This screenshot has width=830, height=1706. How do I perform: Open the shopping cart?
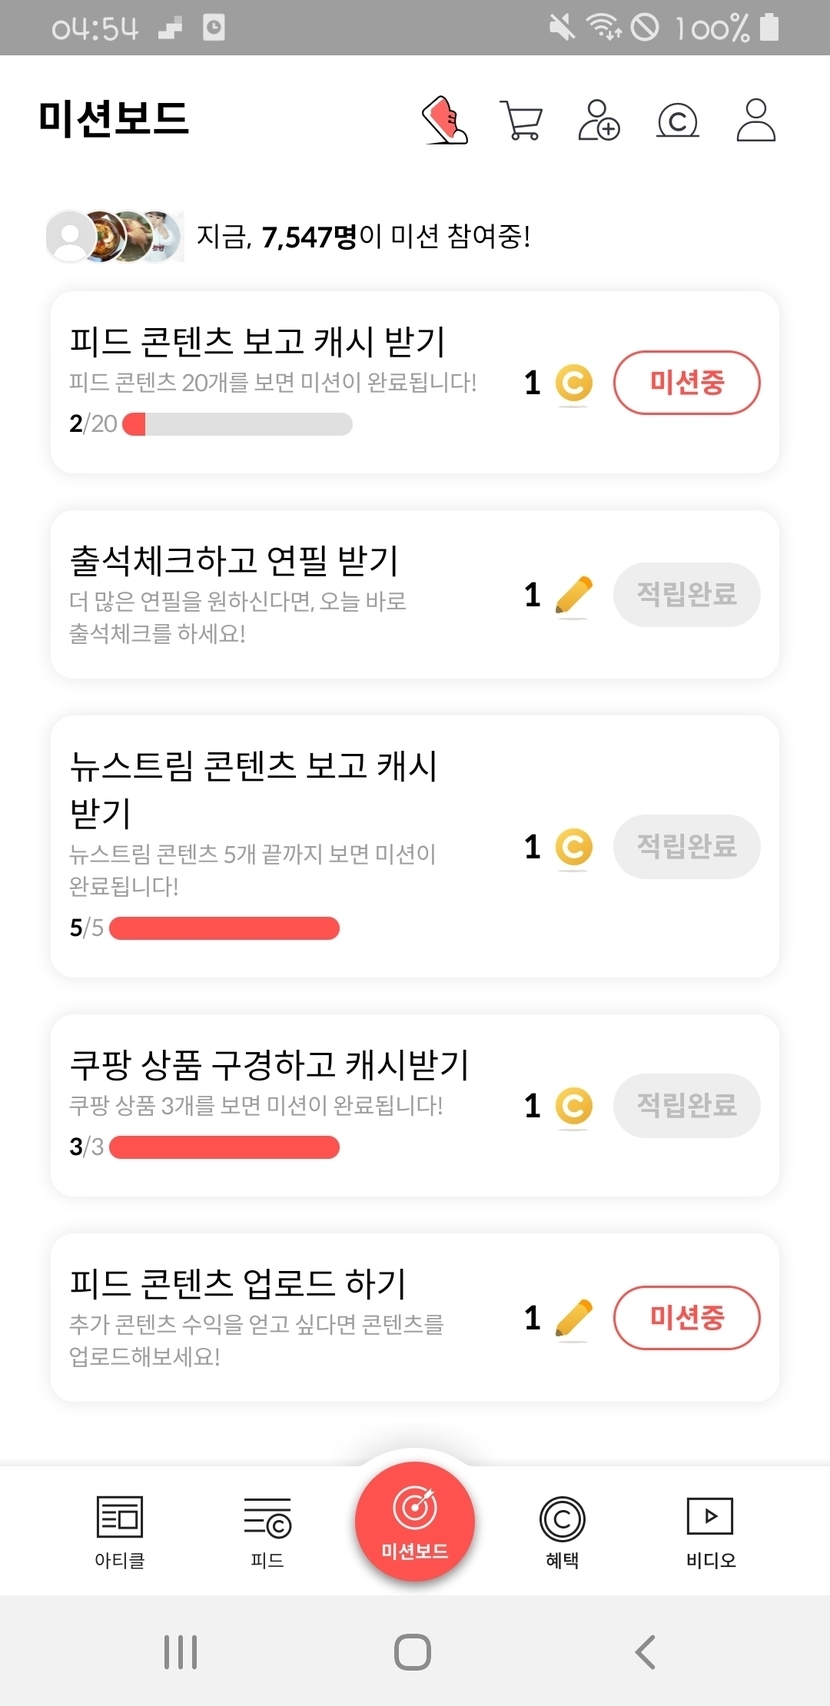(521, 121)
